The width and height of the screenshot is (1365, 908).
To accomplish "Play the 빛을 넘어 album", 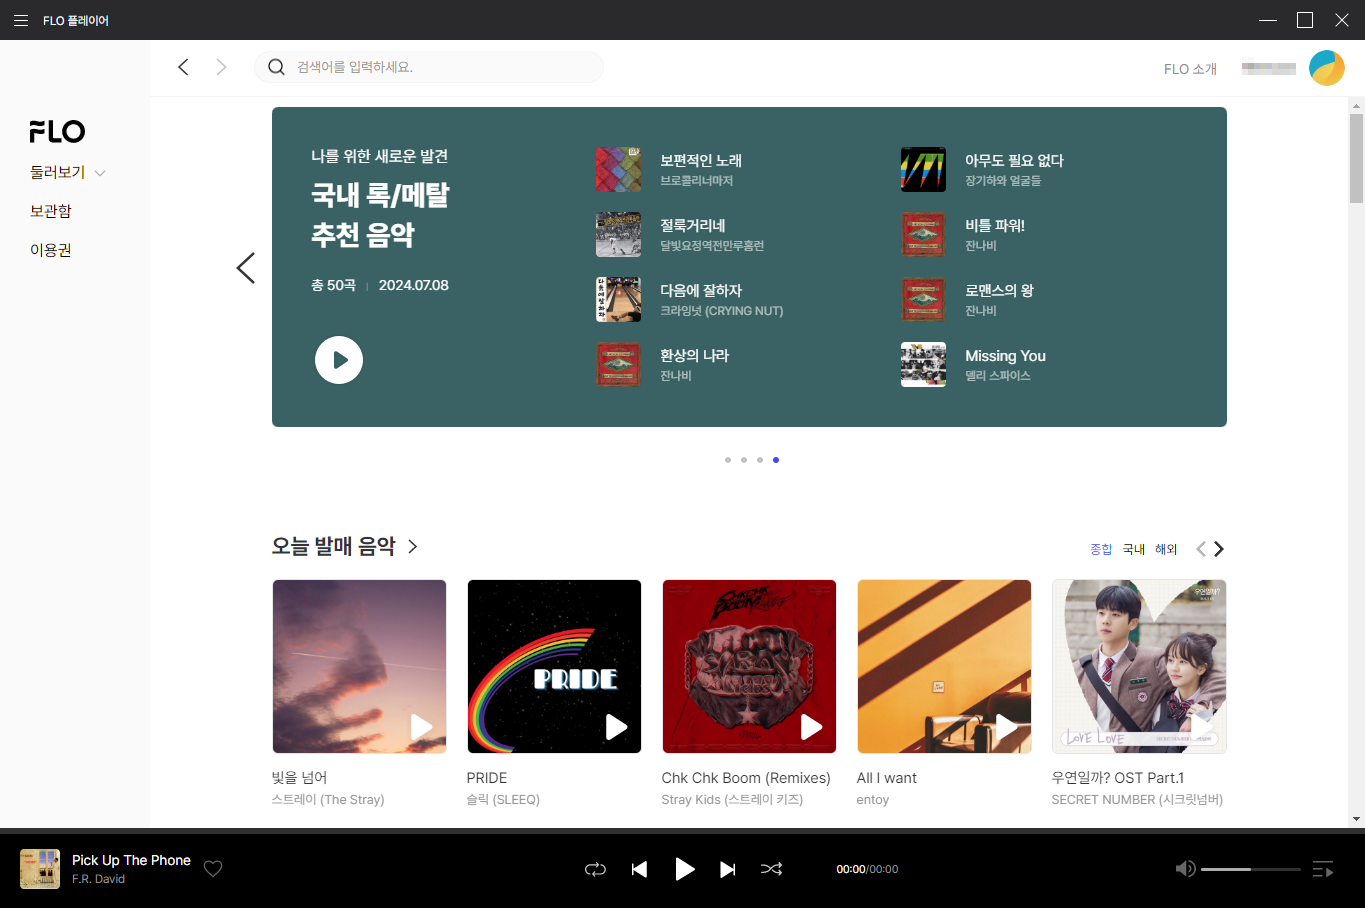I will coord(421,727).
